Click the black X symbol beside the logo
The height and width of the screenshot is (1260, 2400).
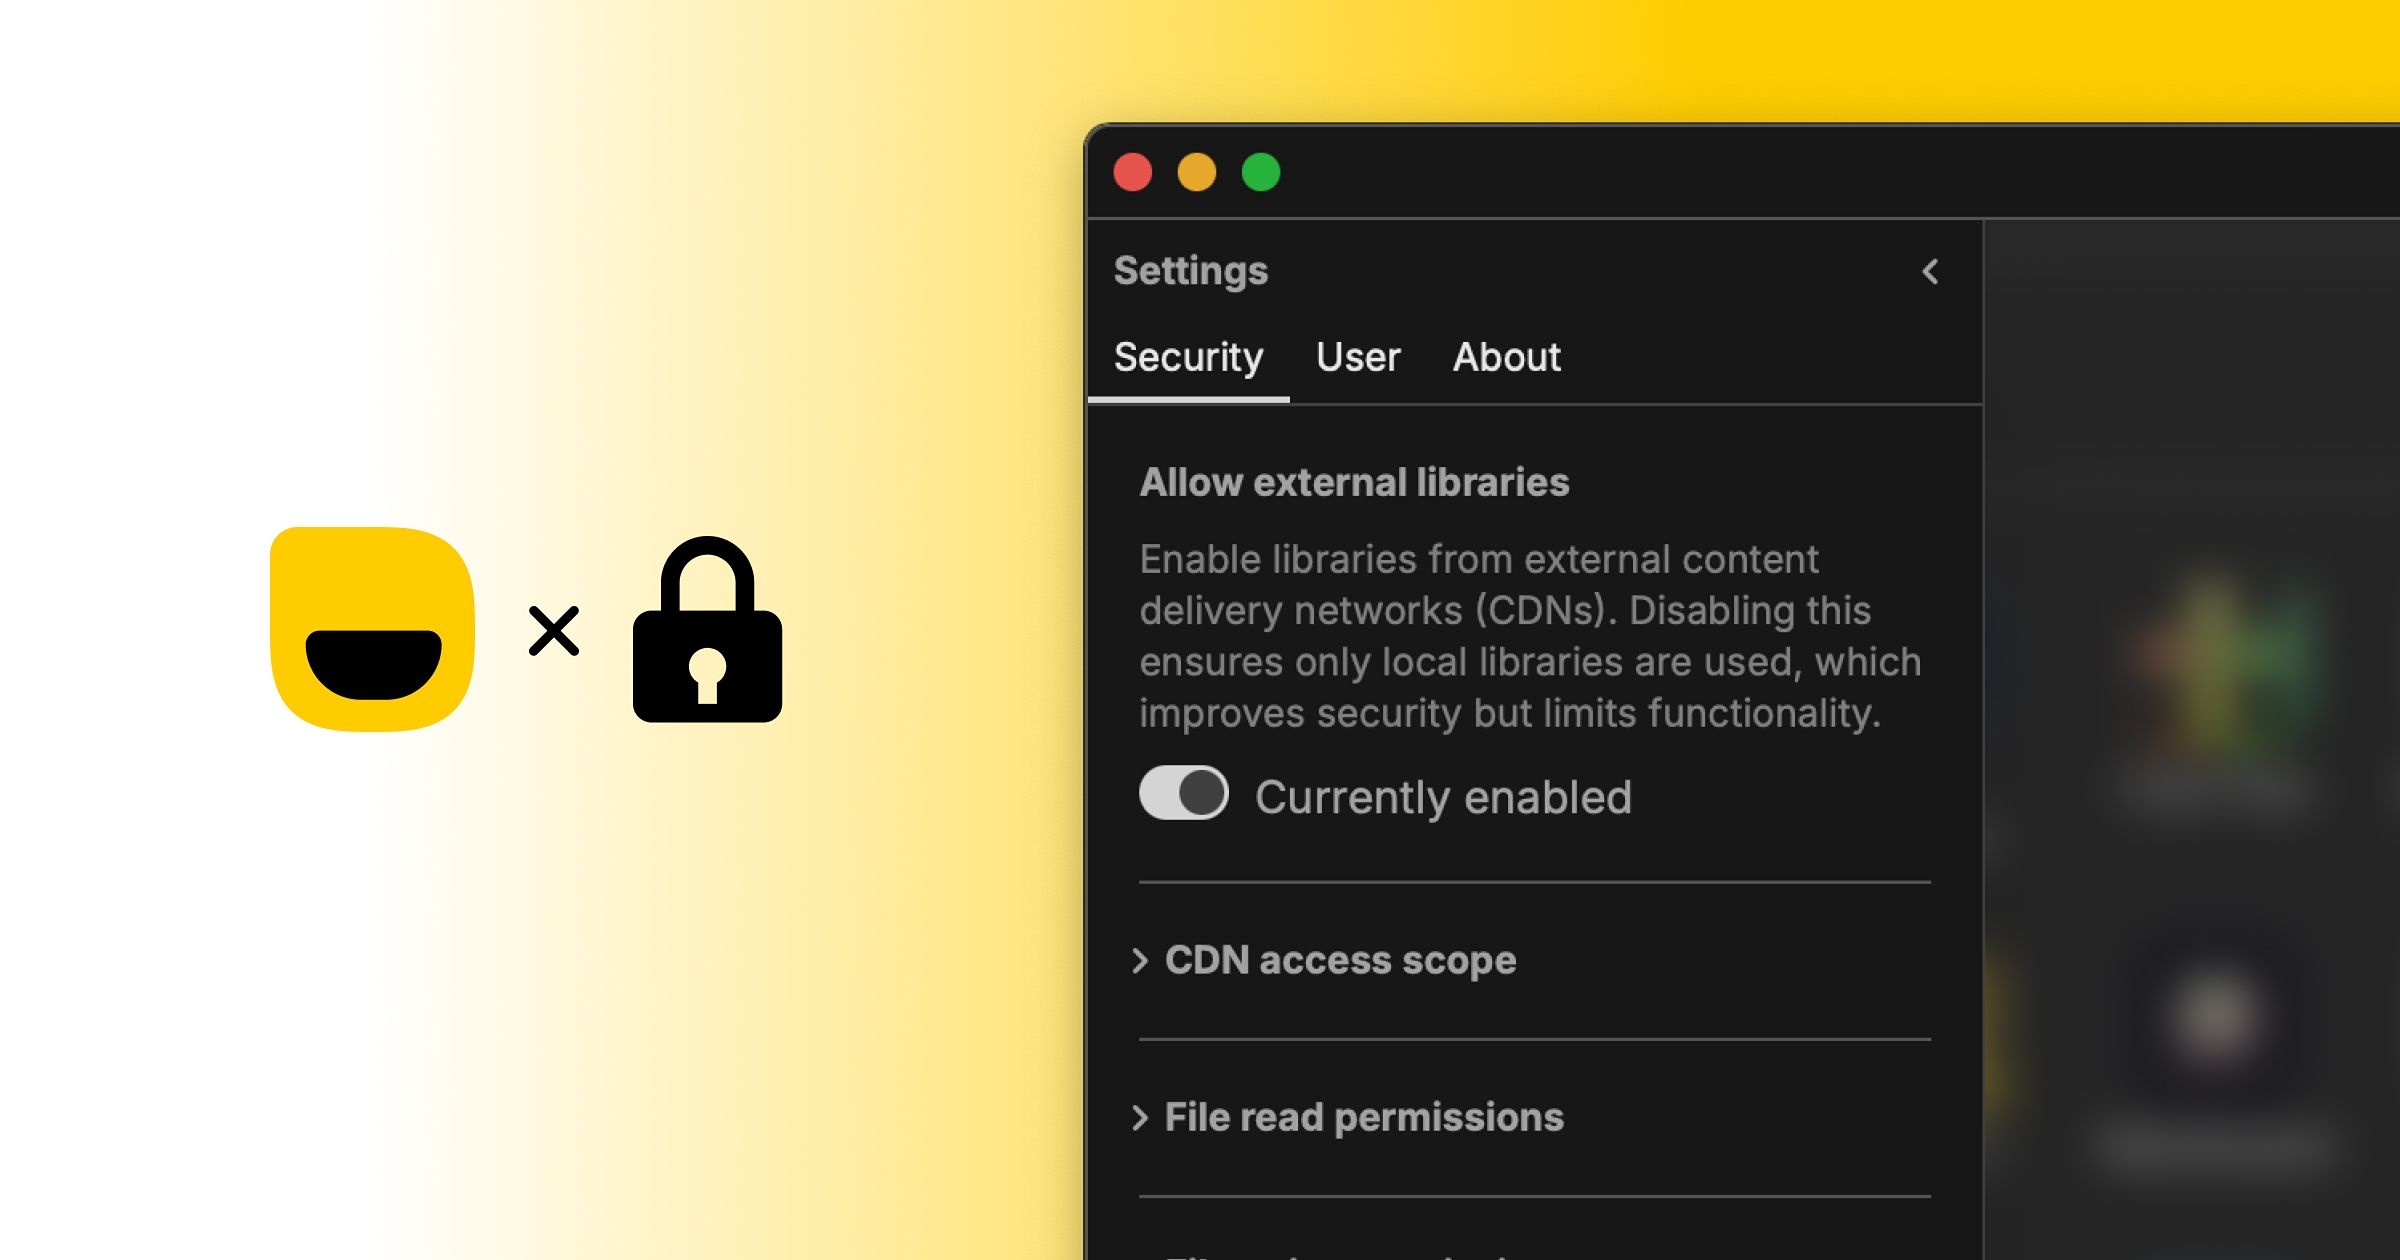[x=554, y=631]
